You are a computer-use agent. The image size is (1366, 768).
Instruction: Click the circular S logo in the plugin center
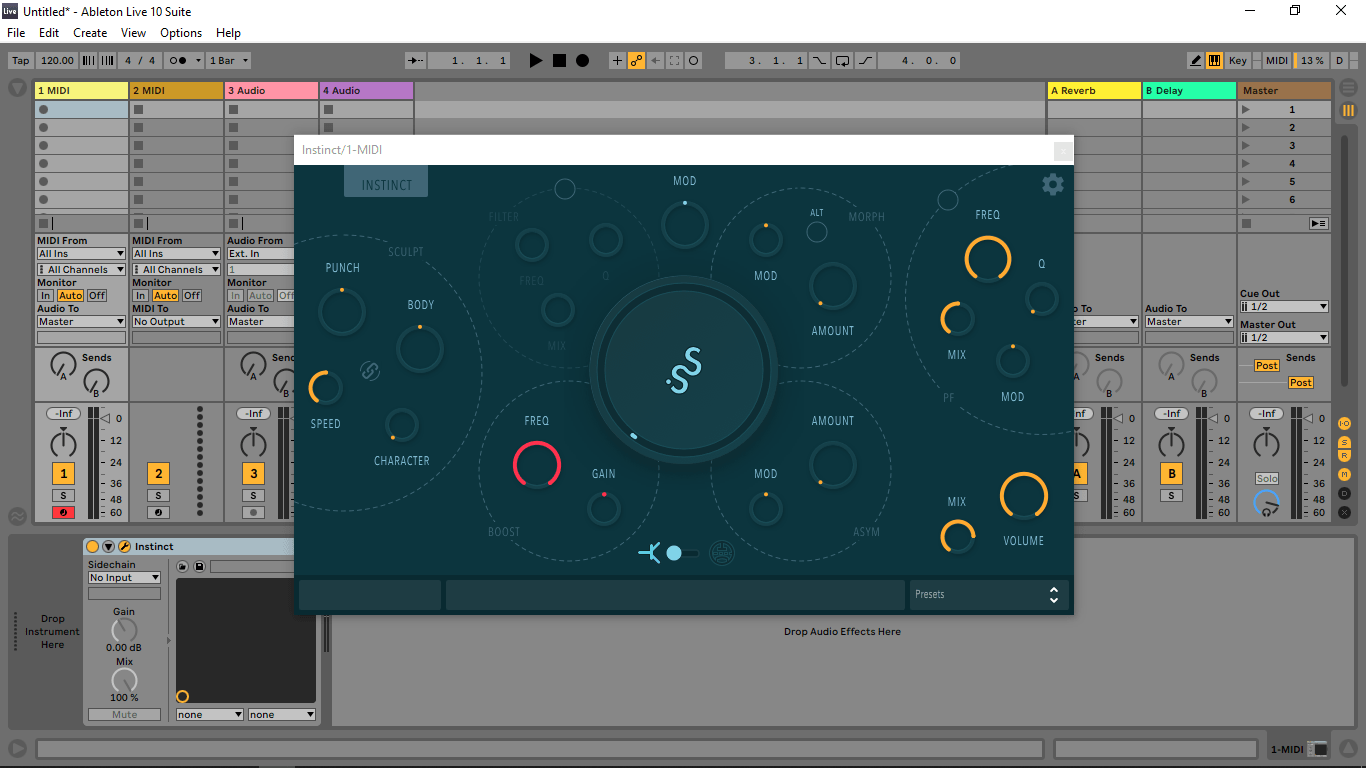pos(684,370)
